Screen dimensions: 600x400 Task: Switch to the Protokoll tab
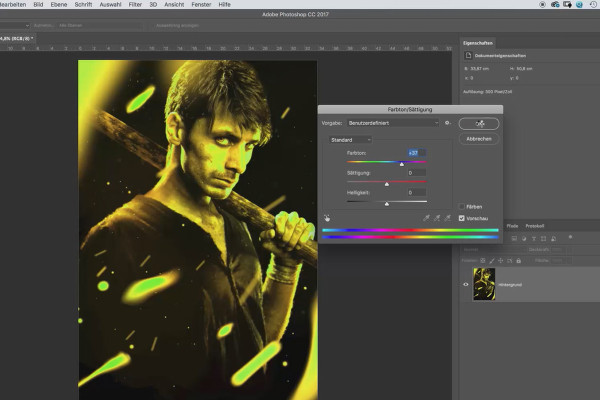pos(535,226)
